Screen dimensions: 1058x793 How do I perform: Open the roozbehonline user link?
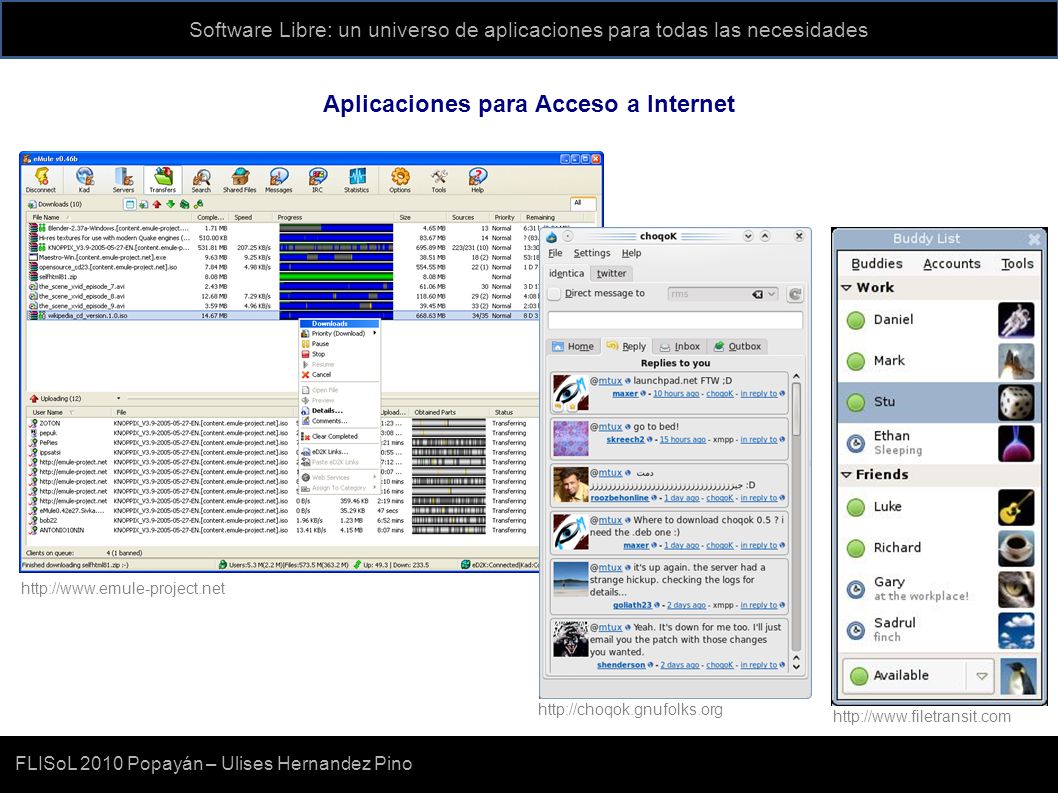pyautogui.click(x=619, y=498)
